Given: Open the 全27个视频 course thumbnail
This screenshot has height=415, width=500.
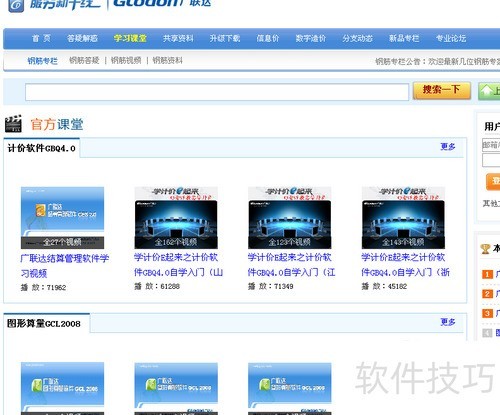Looking at the screenshot, I should 62,218.
